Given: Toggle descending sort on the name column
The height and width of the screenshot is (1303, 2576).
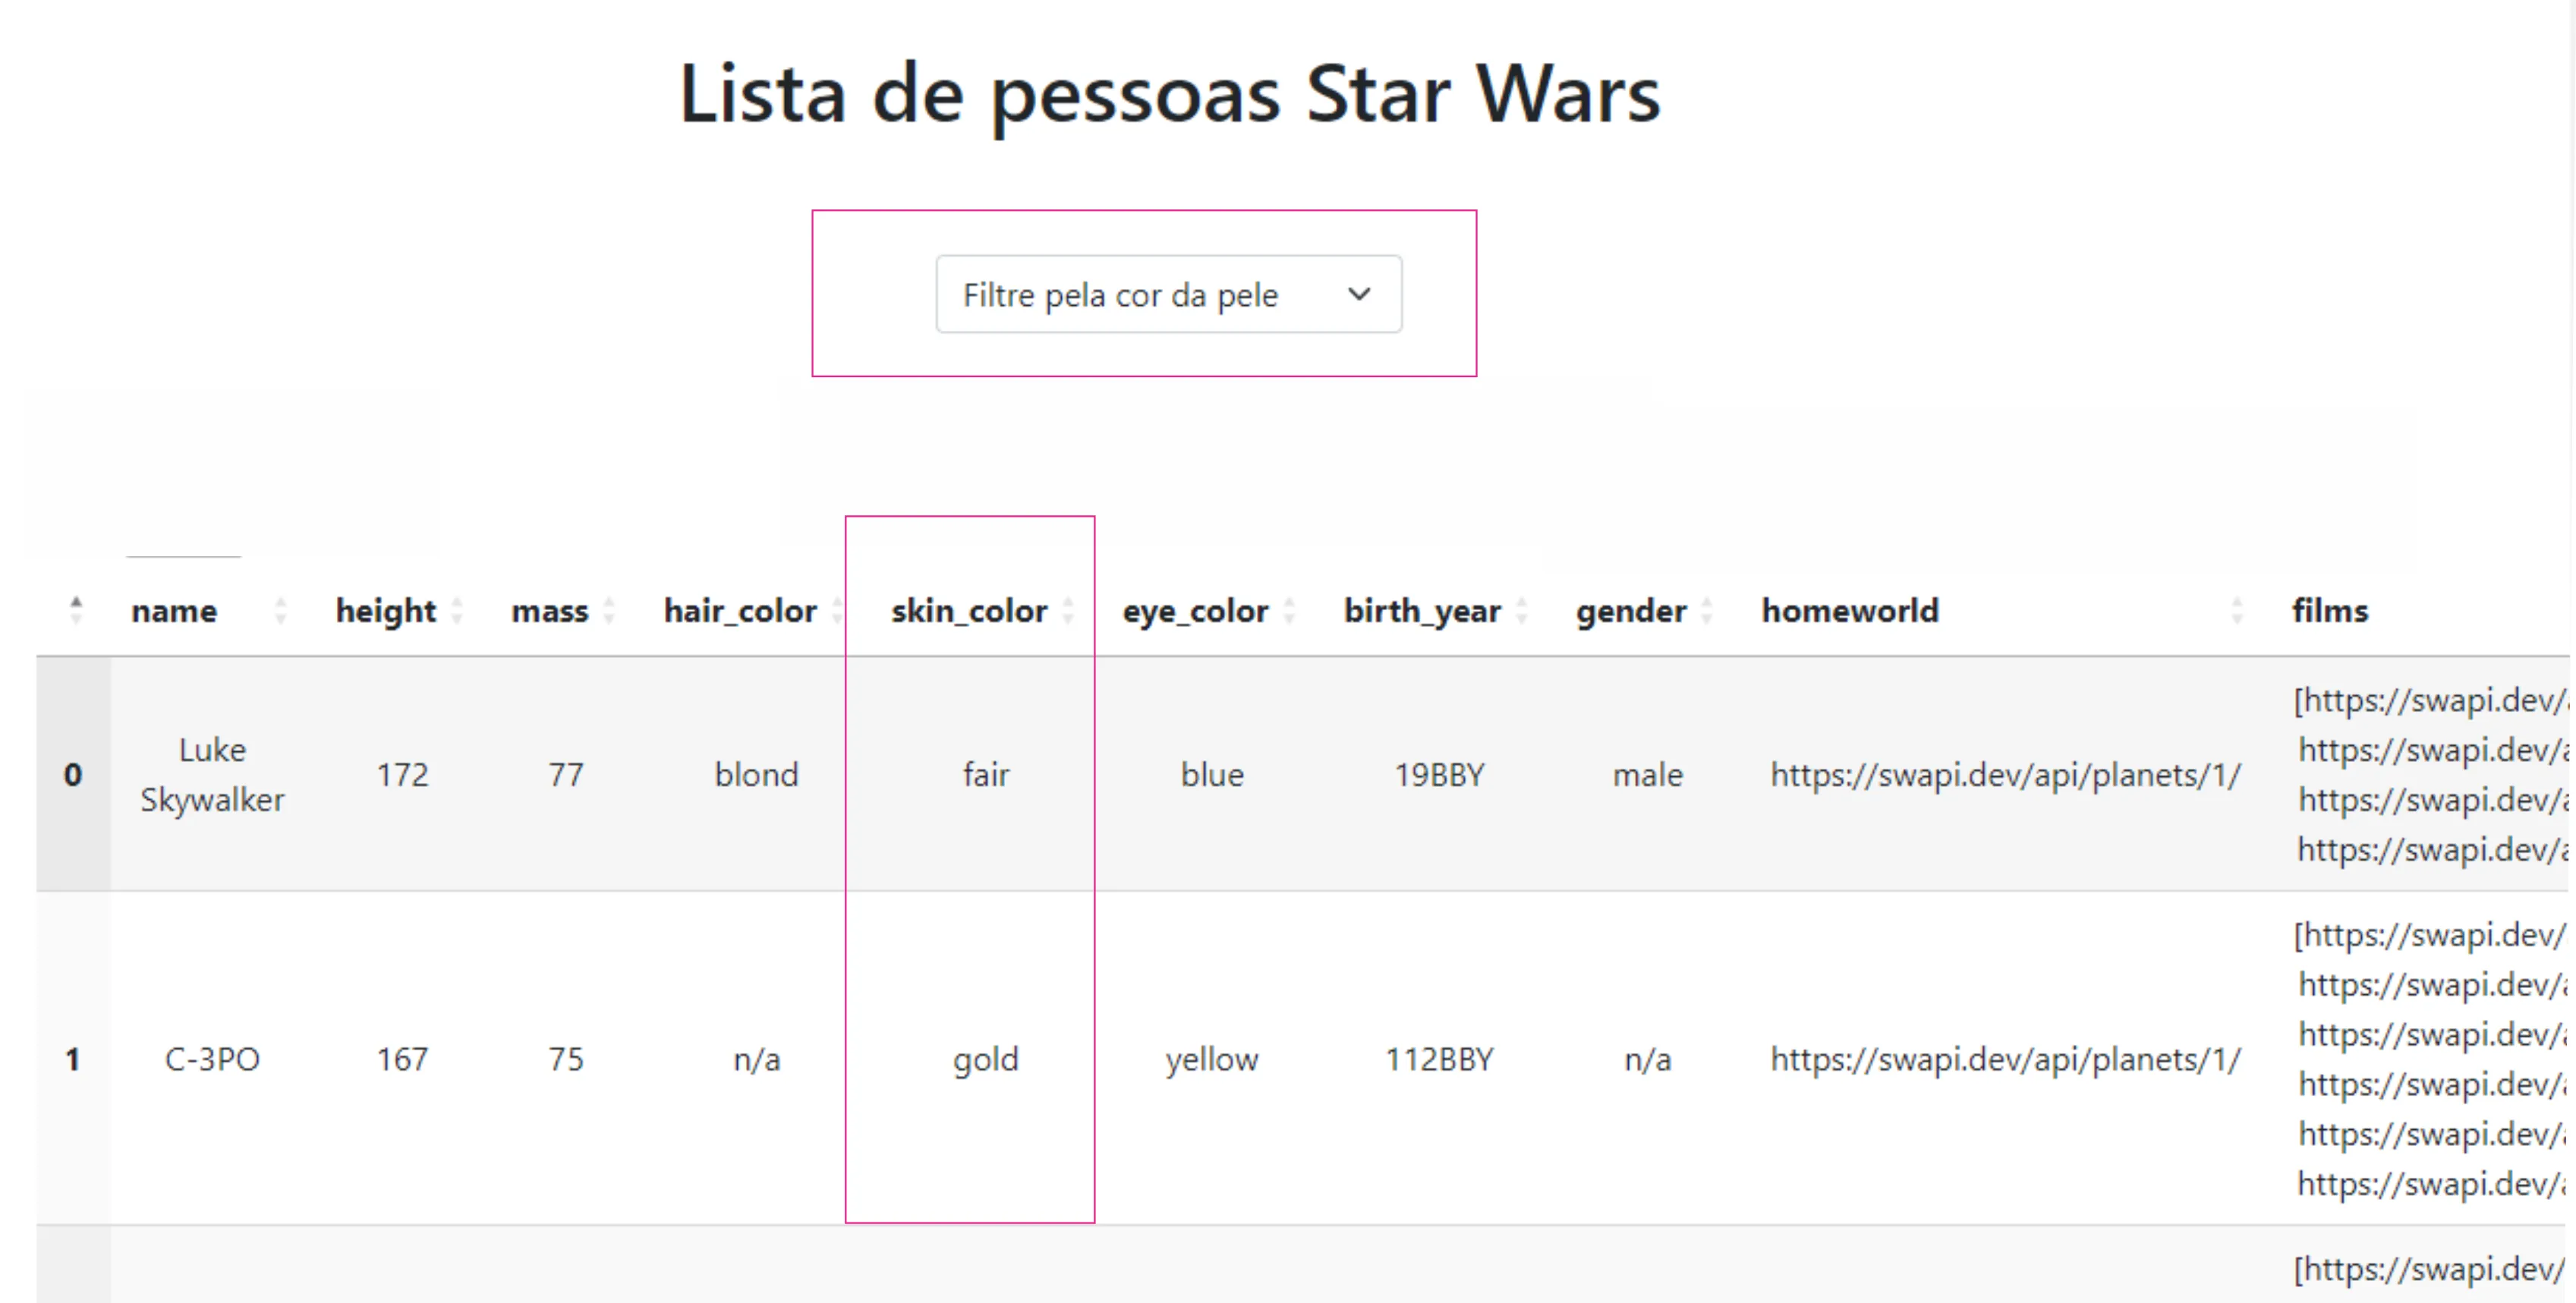Looking at the screenshot, I should (x=281, y=611).
